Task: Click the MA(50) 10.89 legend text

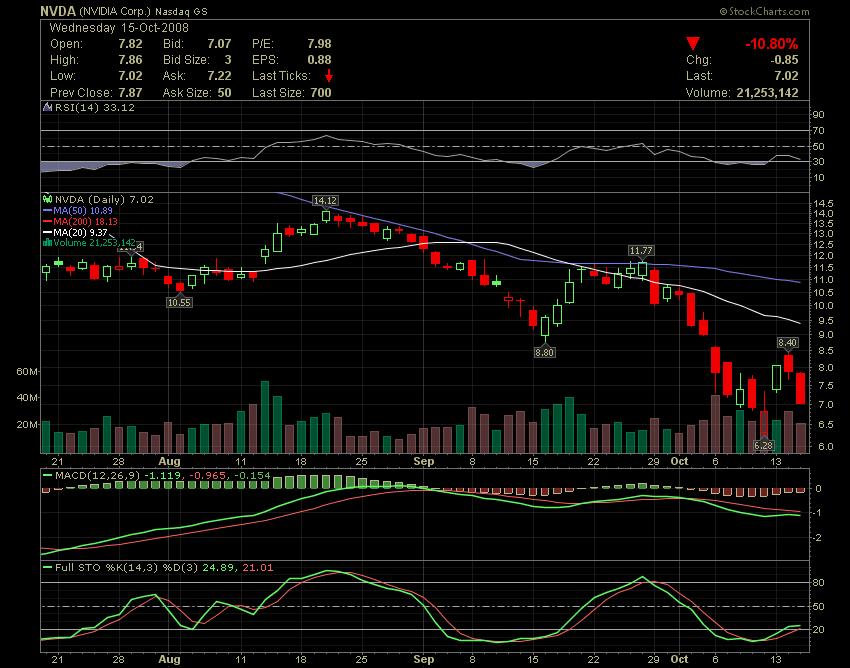Action: pyautogui.click(x=83, y=210)
